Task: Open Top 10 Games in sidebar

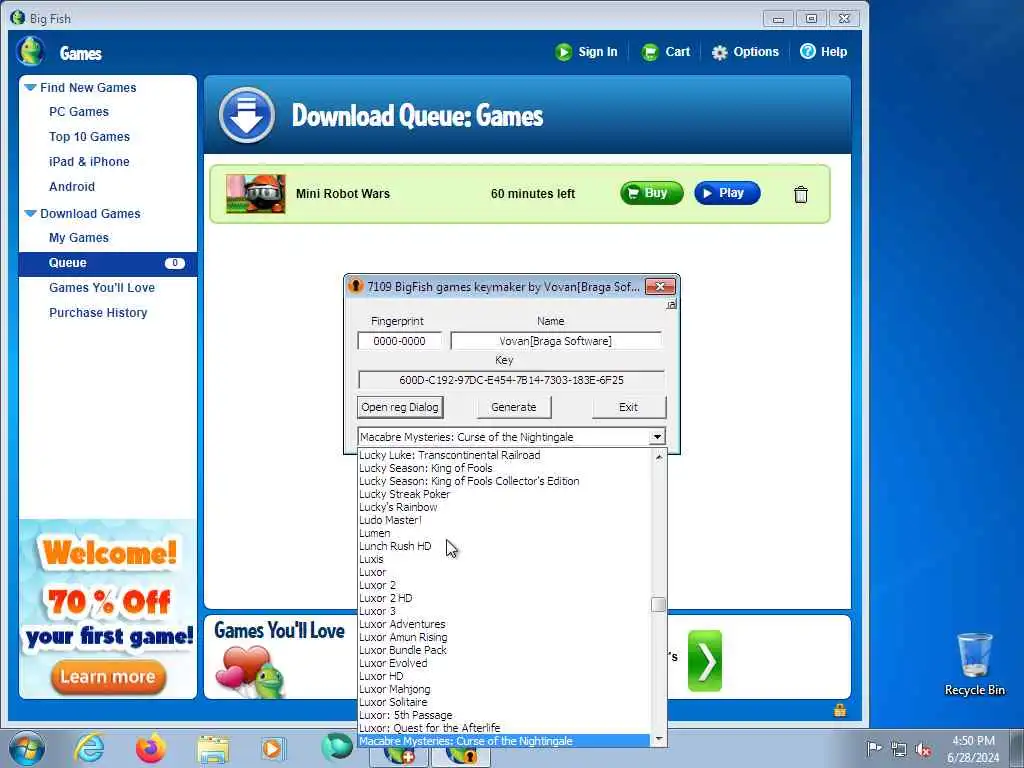Action: [89, 136]
